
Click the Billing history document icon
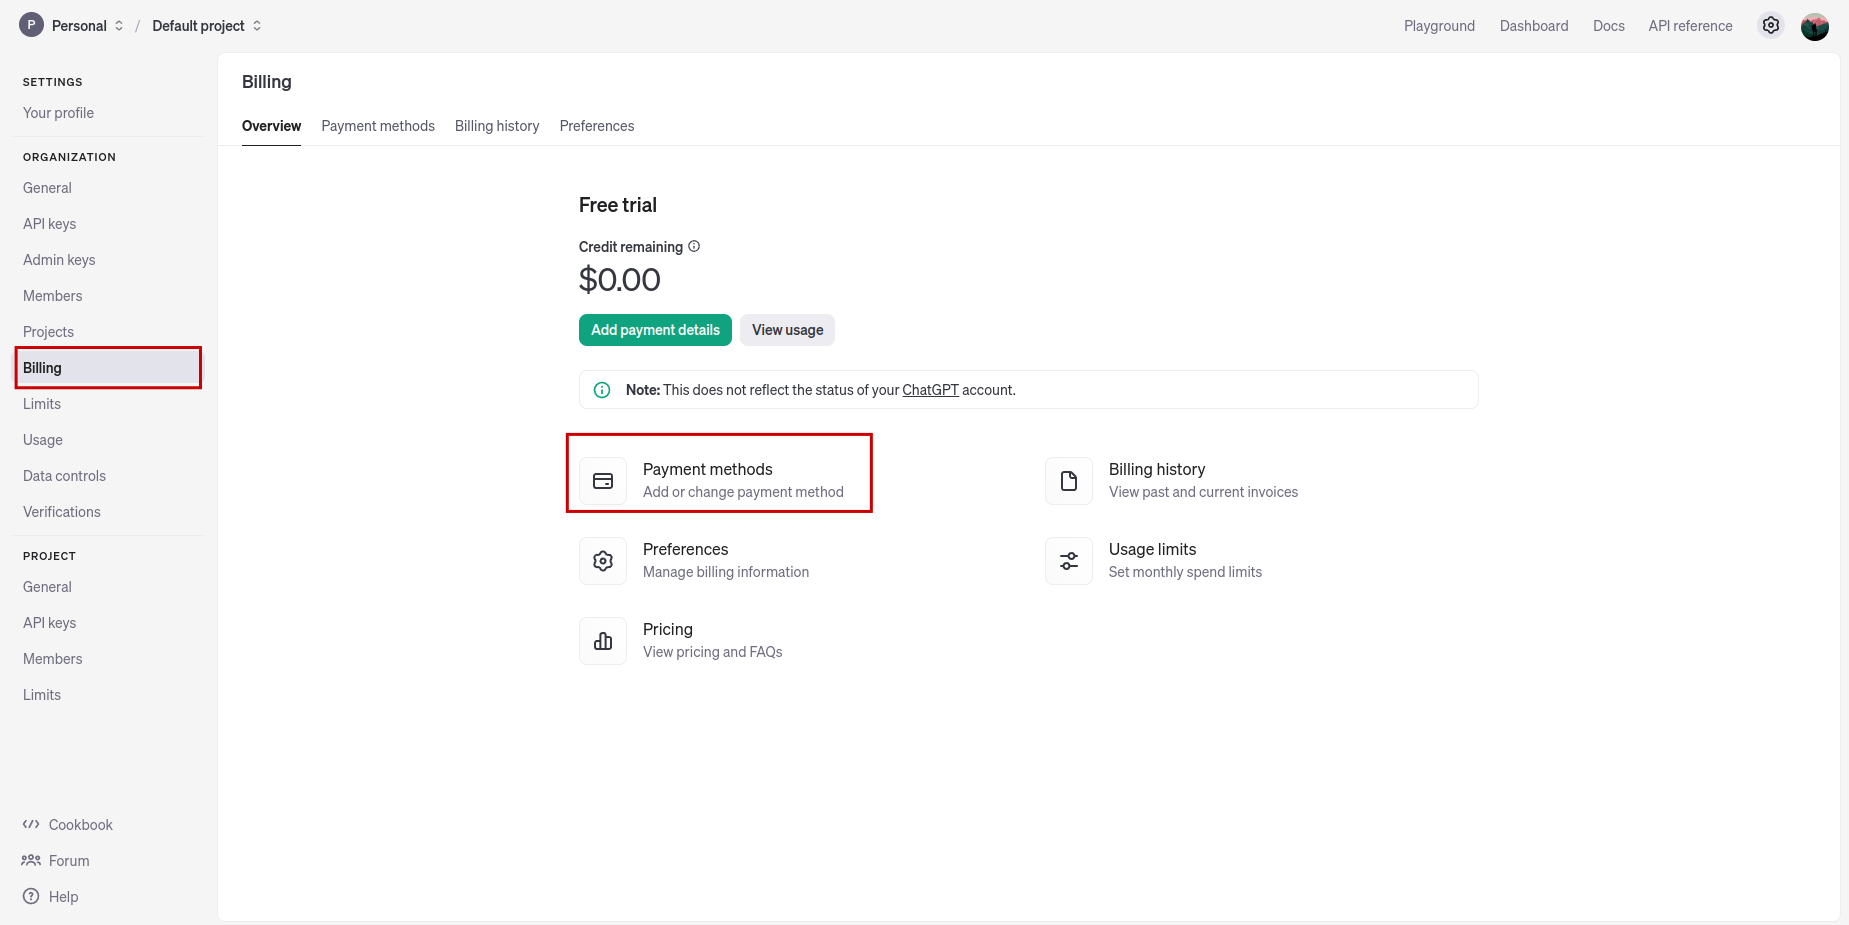pyautogui.click(x=1069, y=481)
